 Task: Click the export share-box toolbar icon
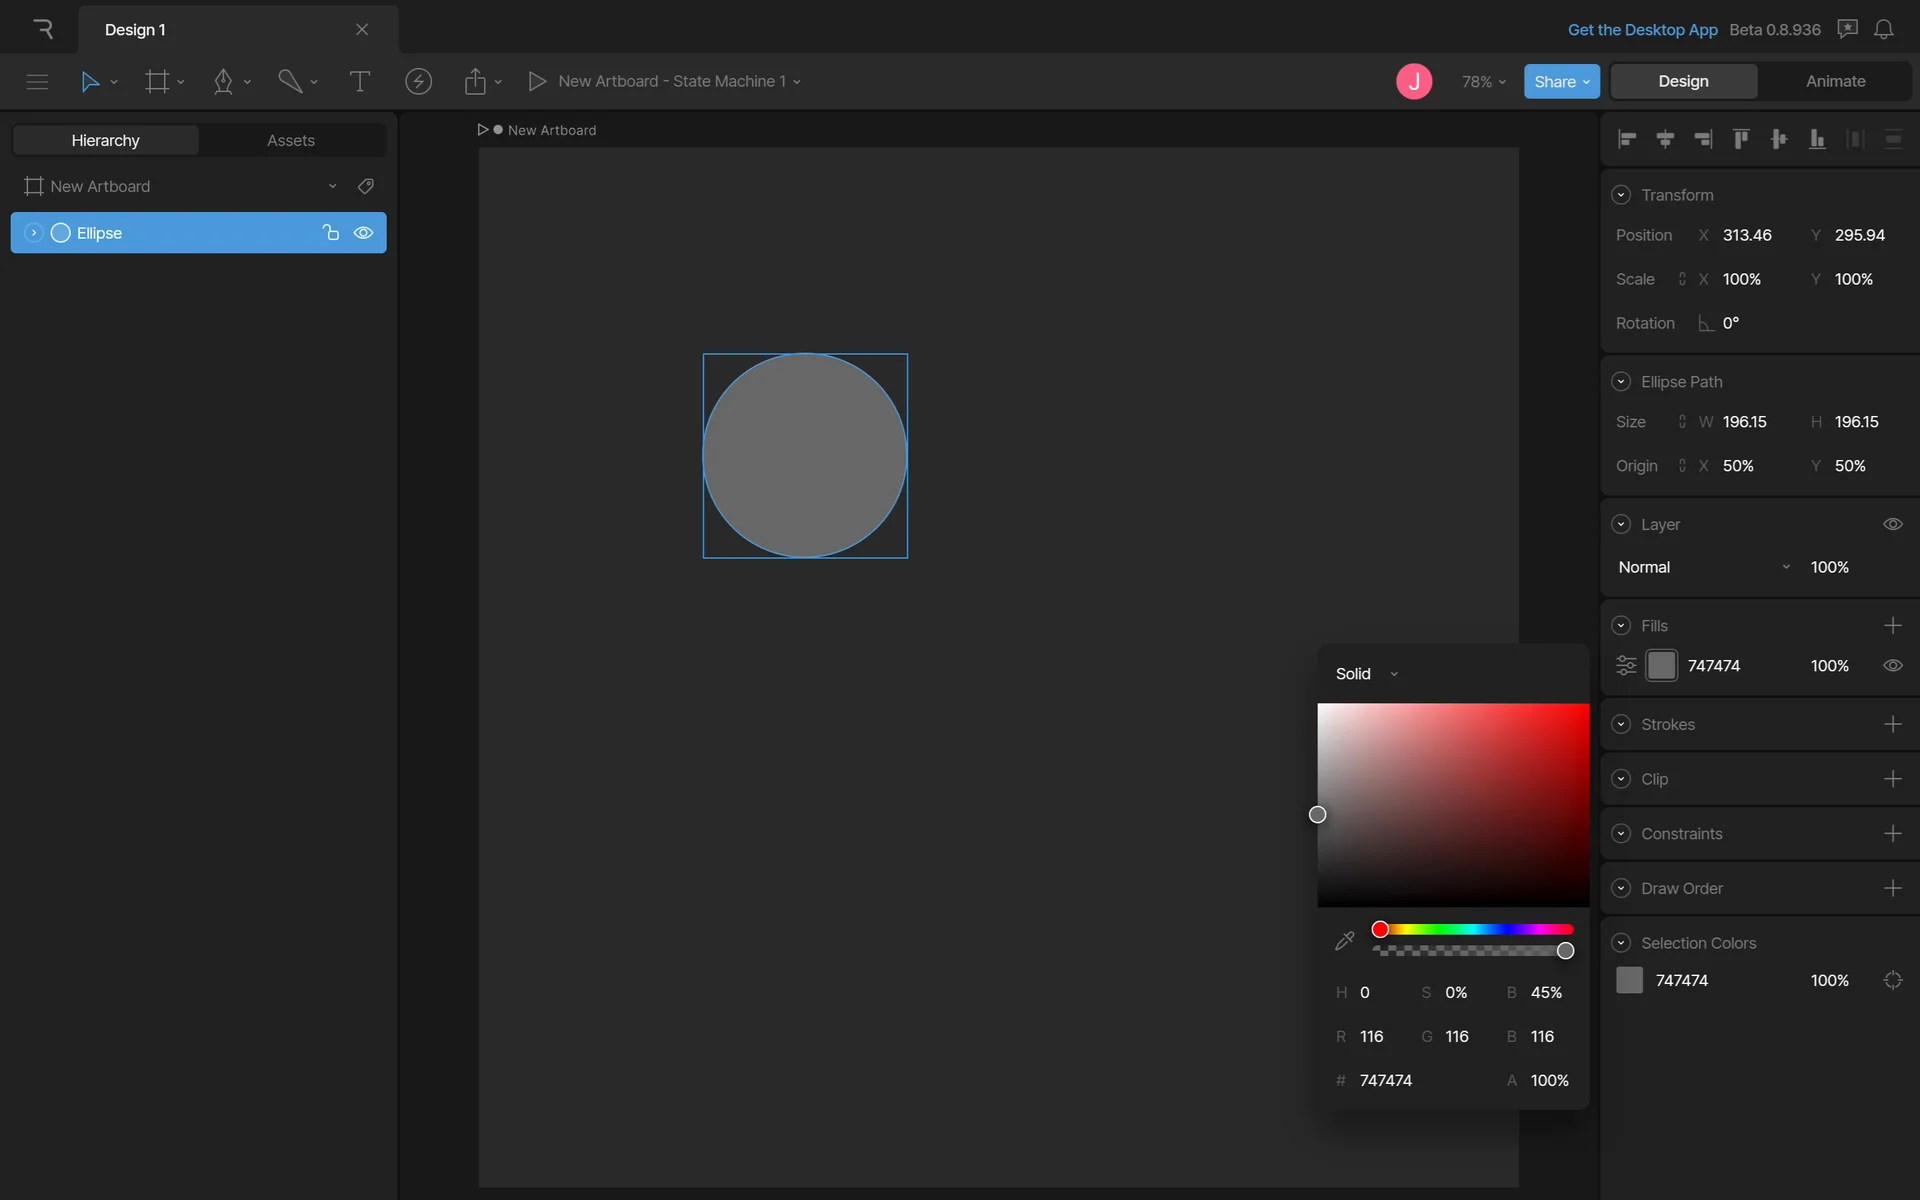(475, 82)
